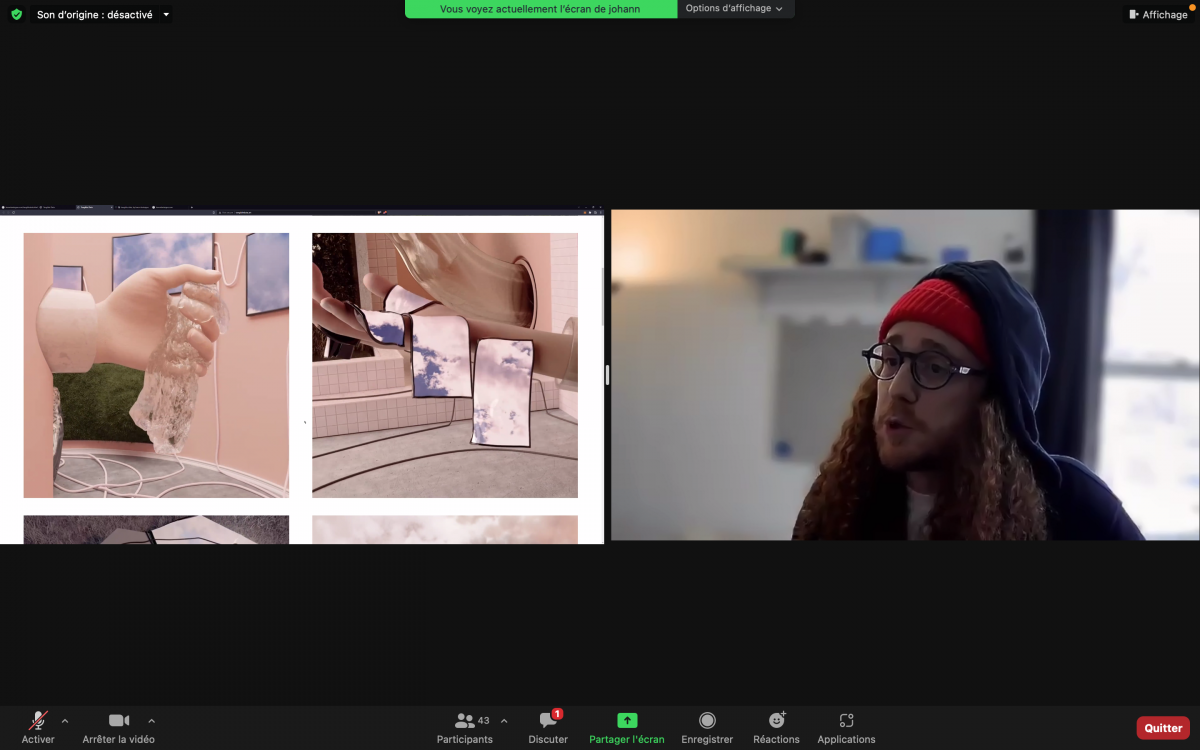
Task: Unmute microphone with Activer icon
Action: [x=38, y=720]
